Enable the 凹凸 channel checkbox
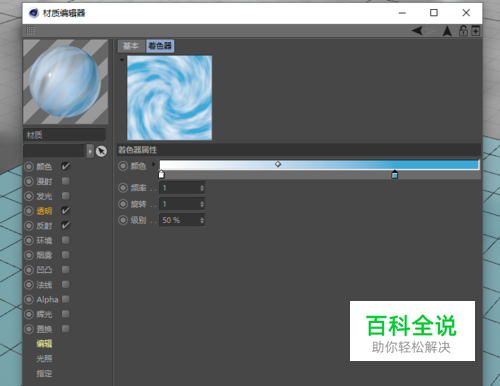This screenshot has height=386, width=500. (x=66, y=269)
